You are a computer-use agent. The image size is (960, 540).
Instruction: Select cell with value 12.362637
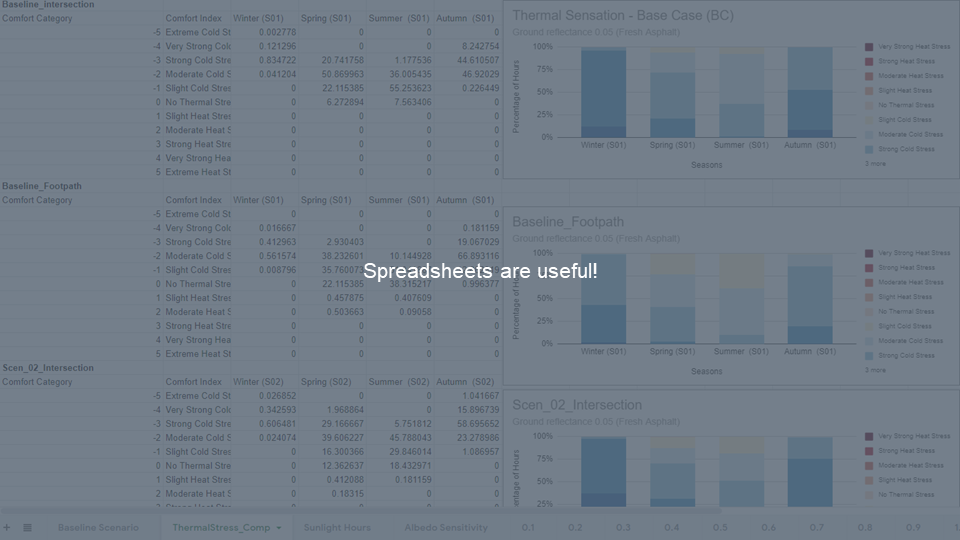click(332, 466)
